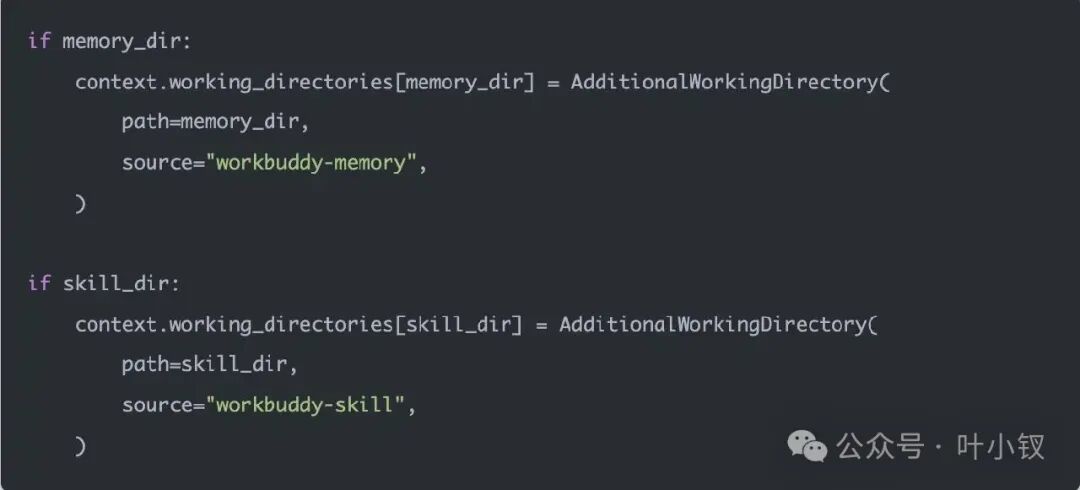Image resolution: width=1080 pixels, height=490 pixels.
Task: Click context.working_directories on the skill line
Action: (x=234, y=325)
